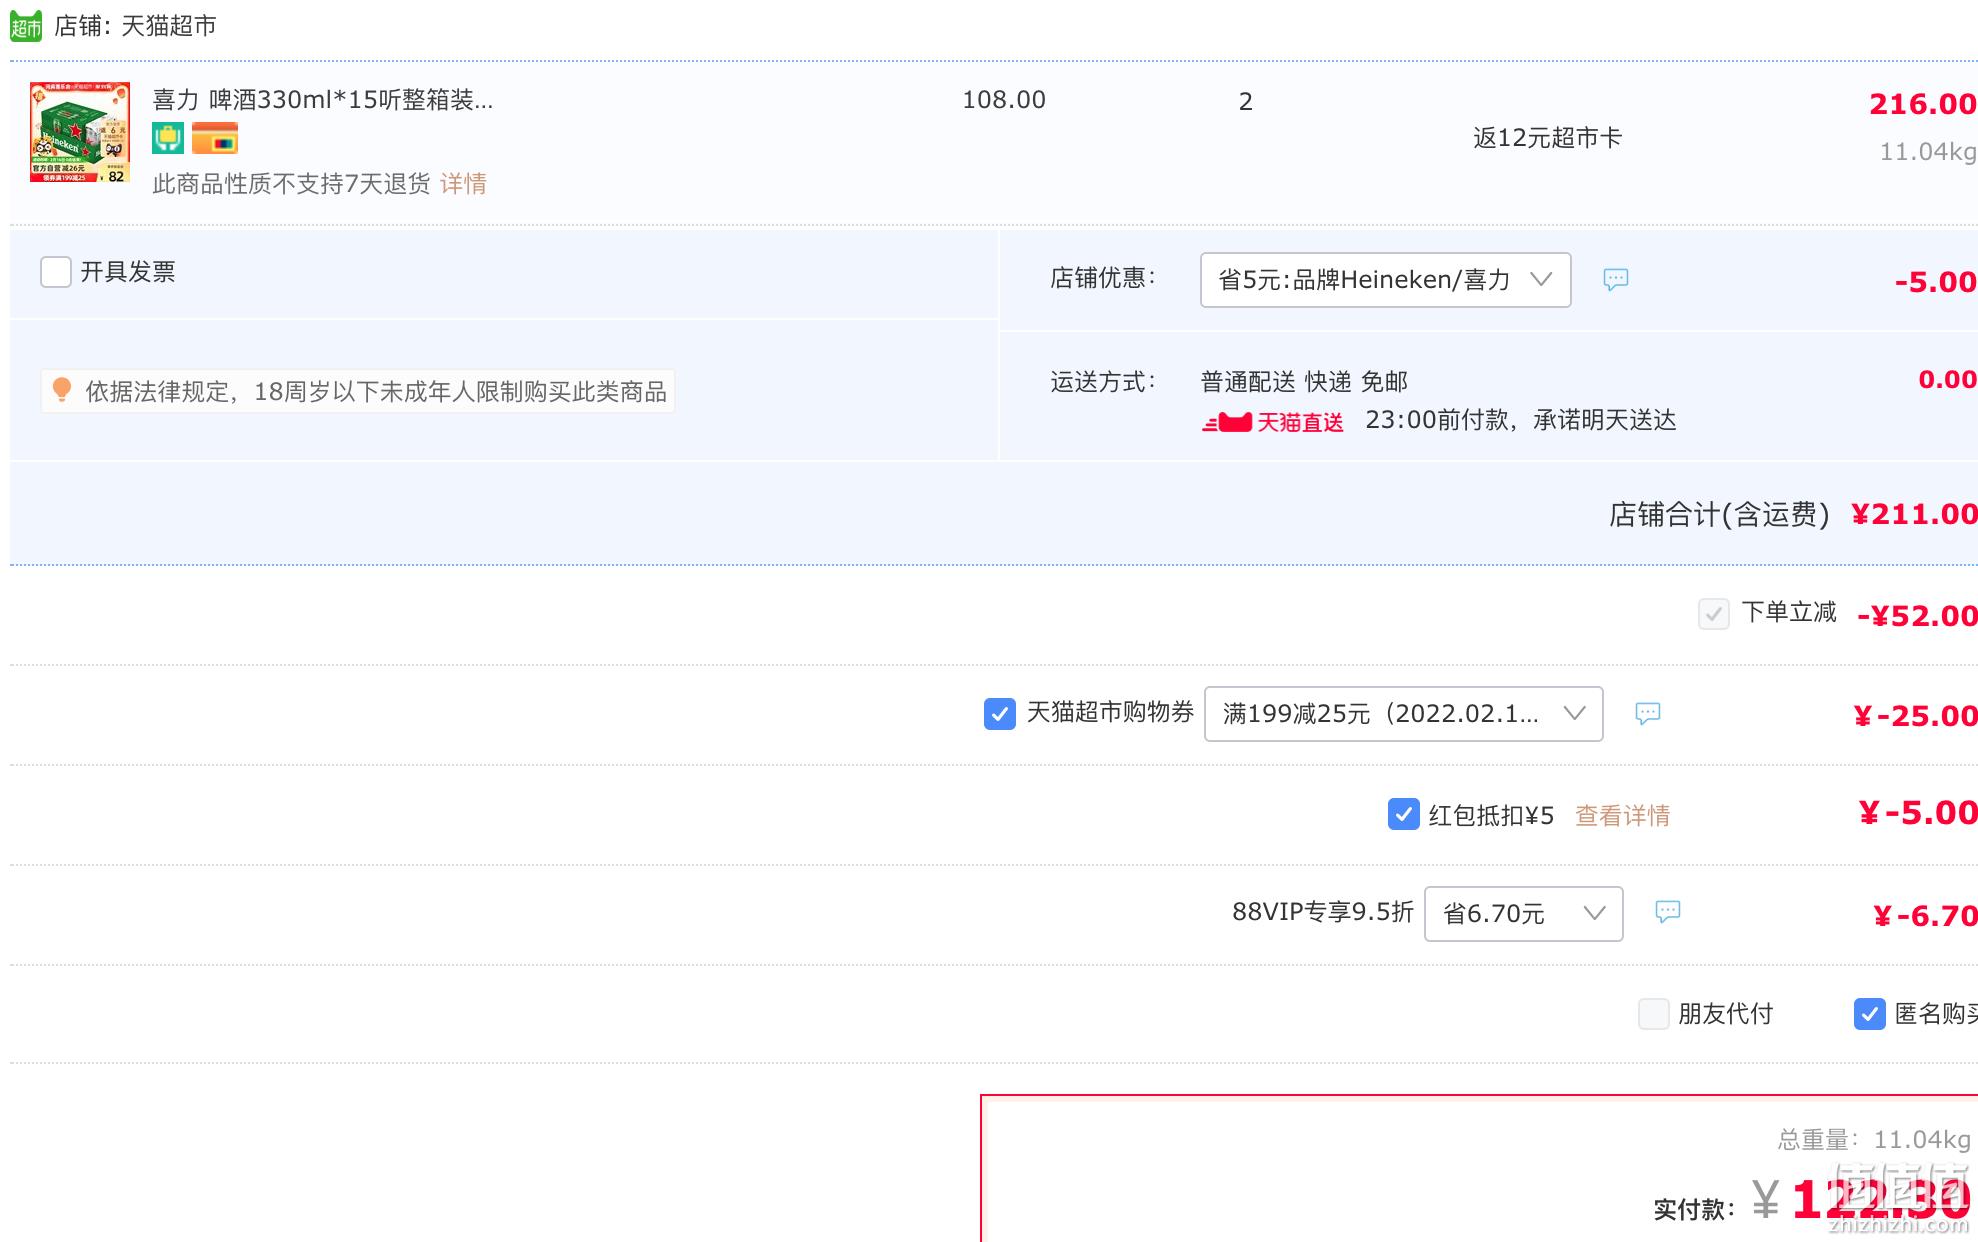Screen dimensions: 1978x1242
Task: Click the green 超市 store logo icon
Action: (26, 26)
